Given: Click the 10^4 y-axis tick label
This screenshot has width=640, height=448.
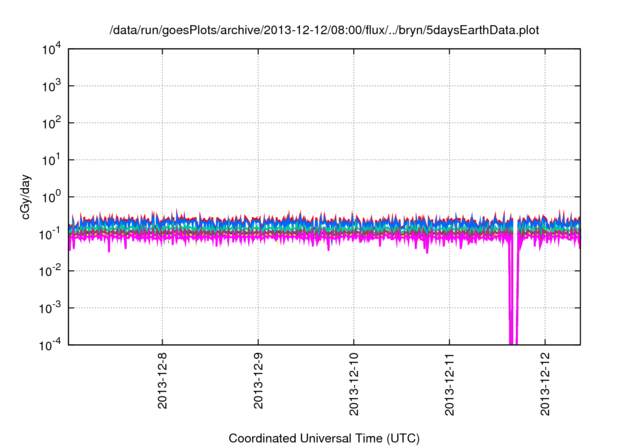Looking at the screenshot, I should pyautogui.click(x=51, y=50).
